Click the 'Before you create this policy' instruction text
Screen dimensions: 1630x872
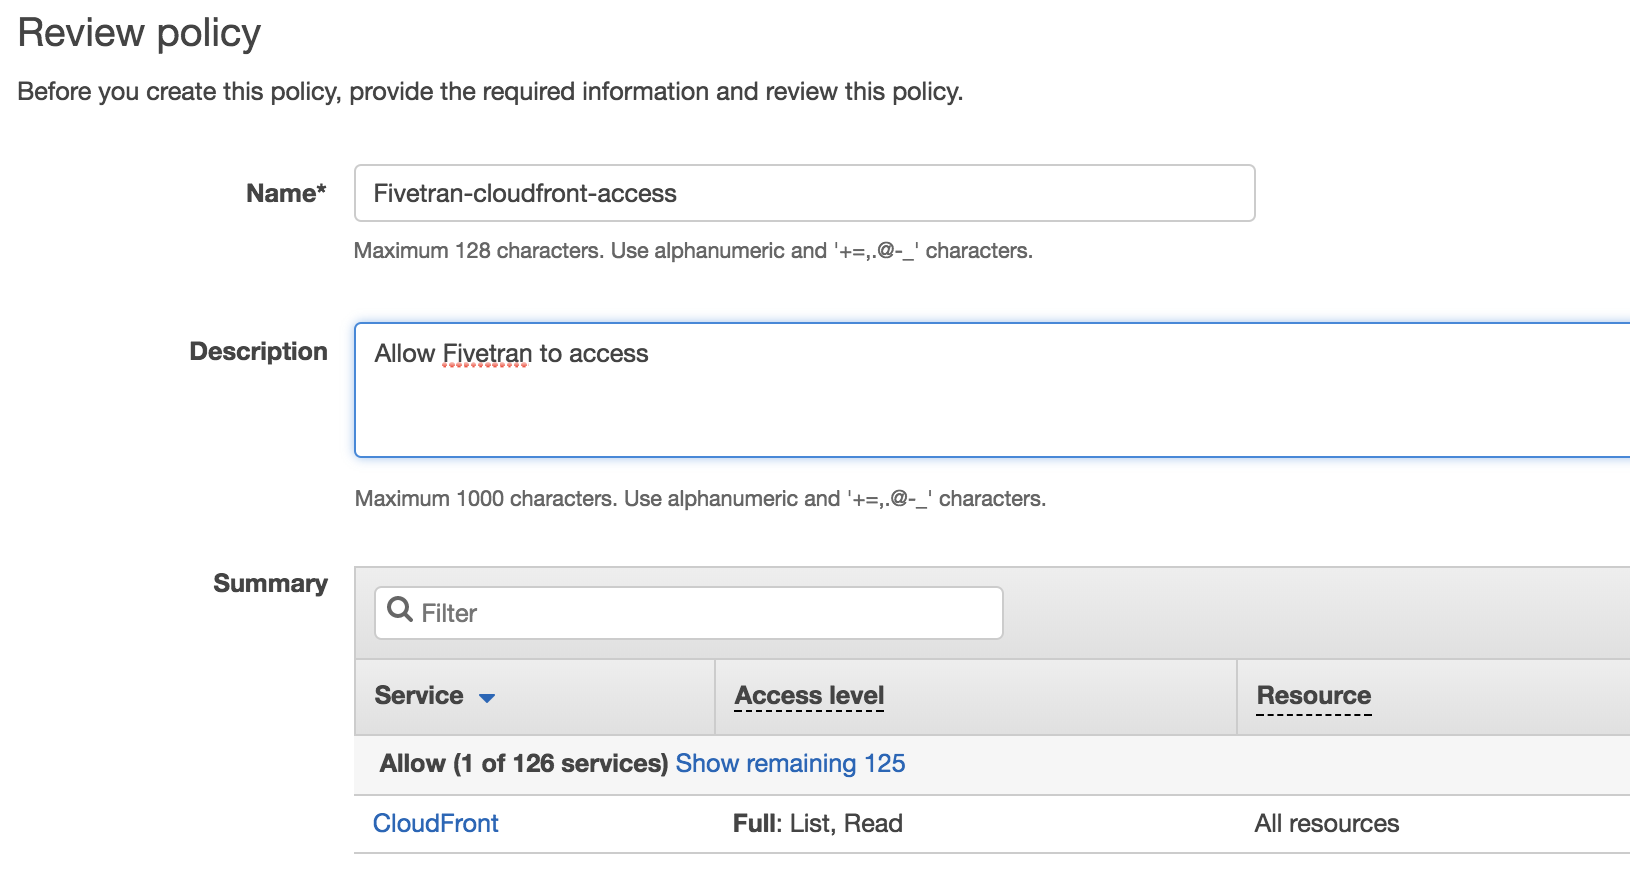click(x=490, y=92)
